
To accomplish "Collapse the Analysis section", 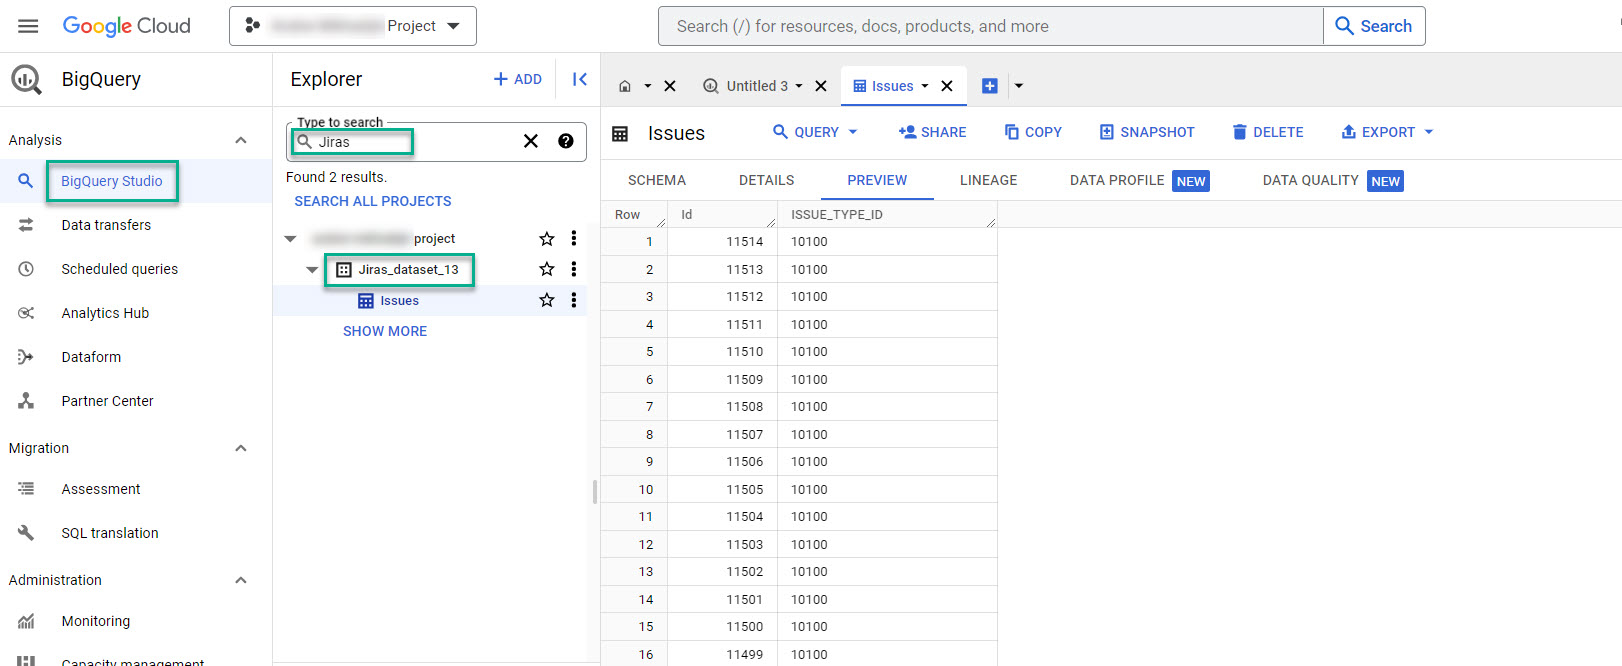I will pos(241,140).
